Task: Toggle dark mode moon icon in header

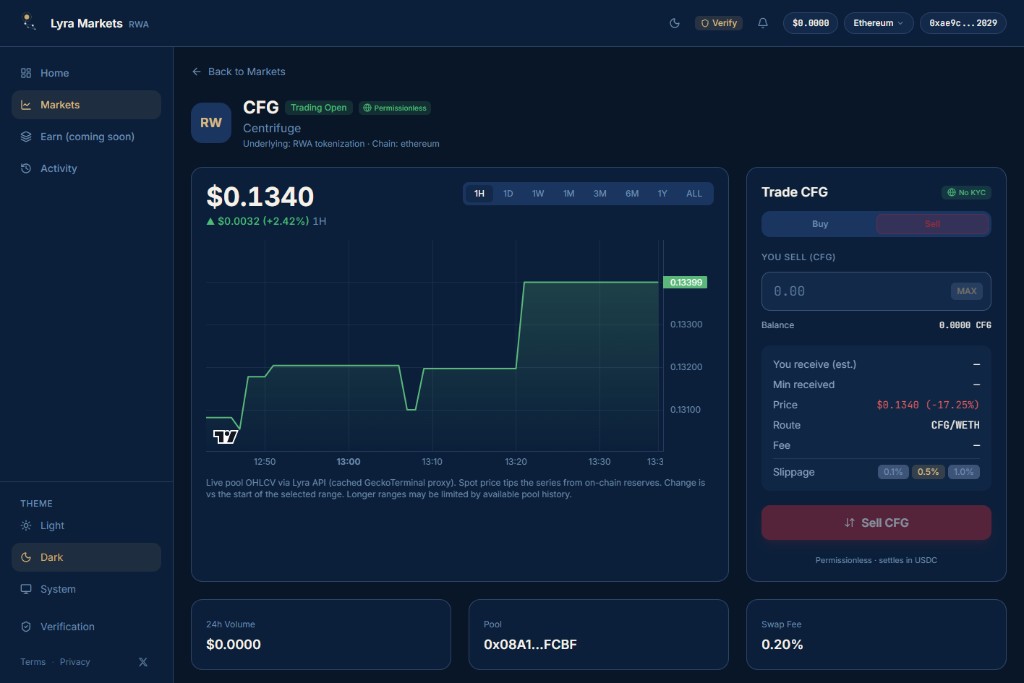Action: click(x=675, y=23)
